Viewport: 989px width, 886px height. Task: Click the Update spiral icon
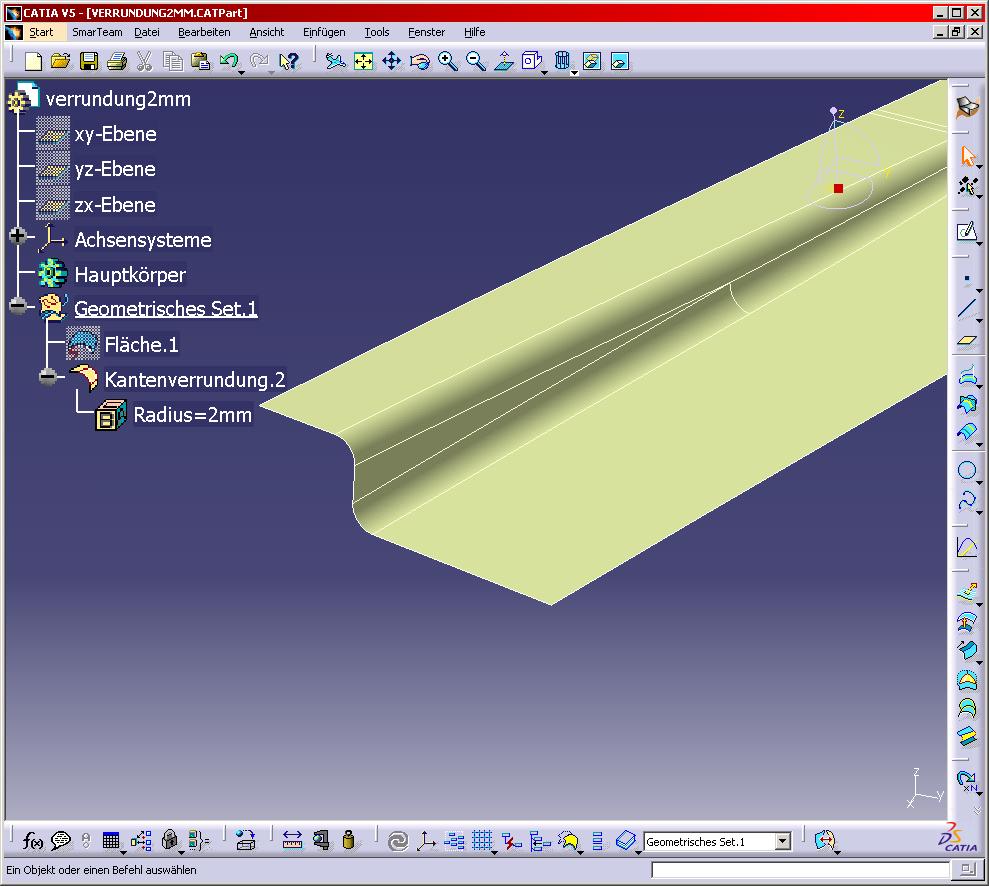click(x=398, y=841)
